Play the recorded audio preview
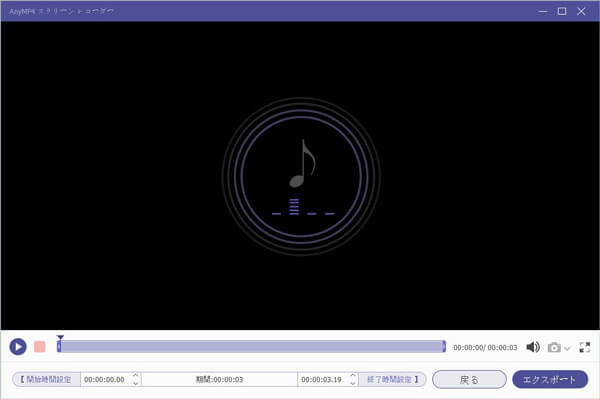Image resolution: width=600 pixels, height=399 pixels. click(x=18, y=347)
